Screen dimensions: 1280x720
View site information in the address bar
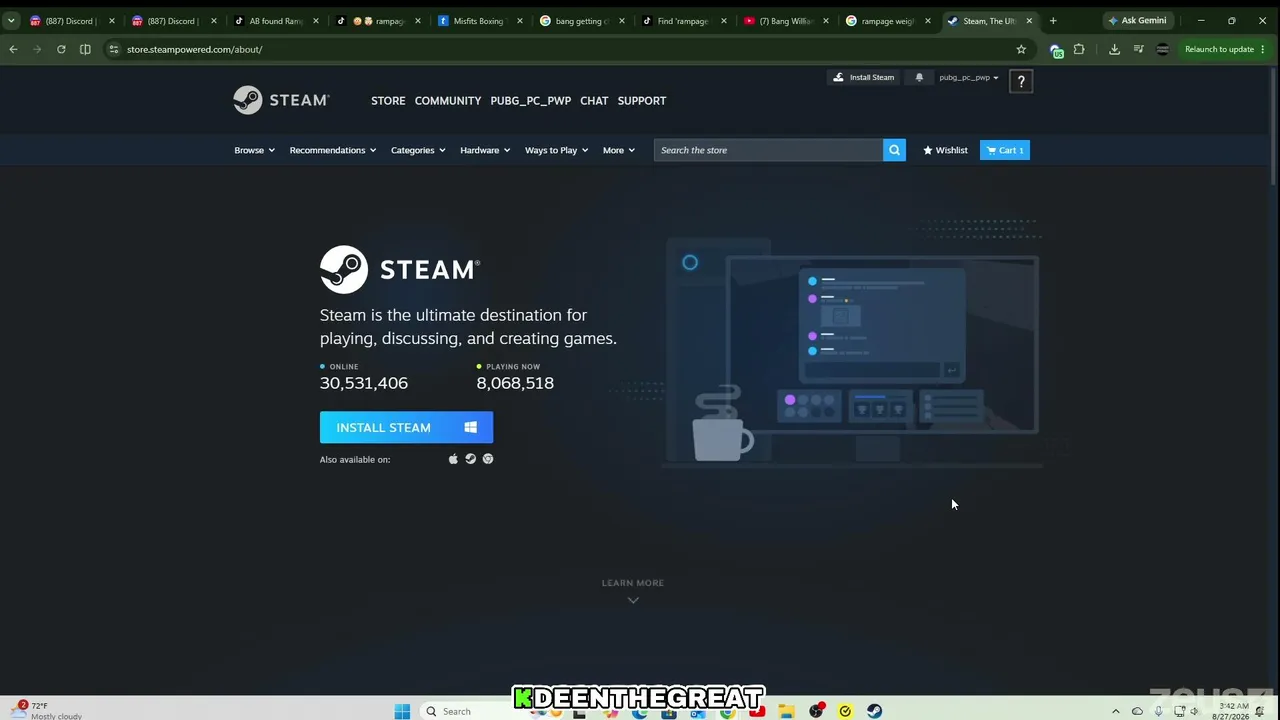[x=113, y=49]
